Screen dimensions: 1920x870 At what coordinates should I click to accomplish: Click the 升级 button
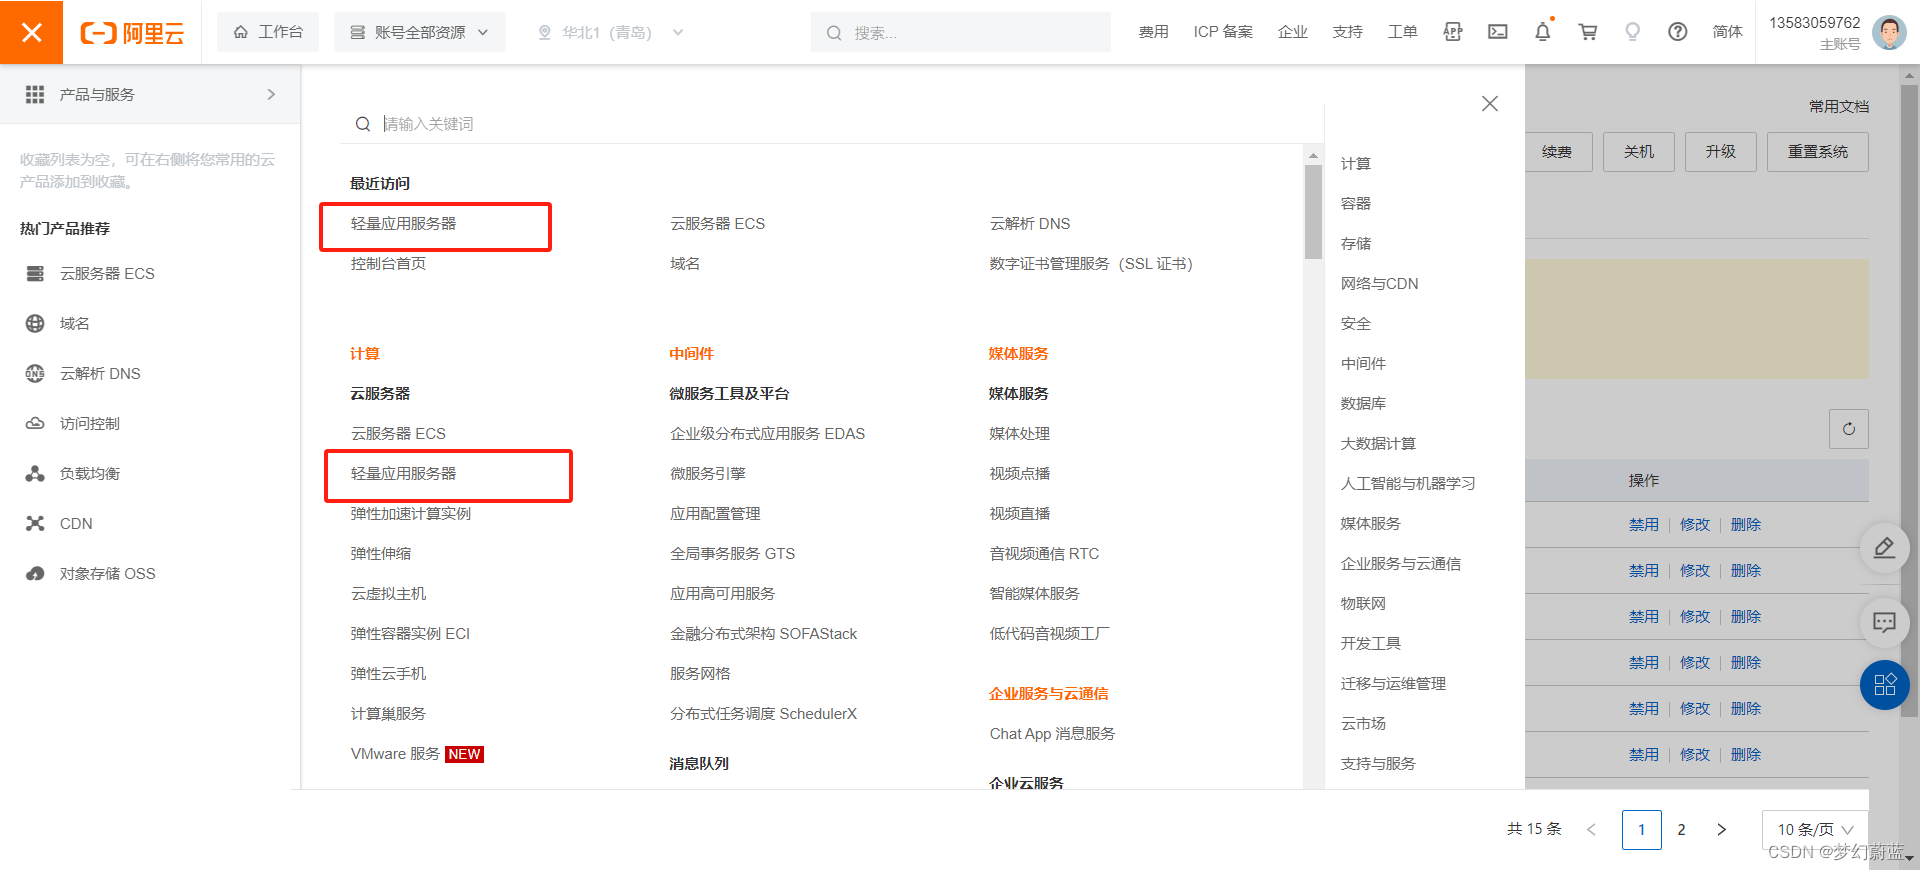(1721, 152)
